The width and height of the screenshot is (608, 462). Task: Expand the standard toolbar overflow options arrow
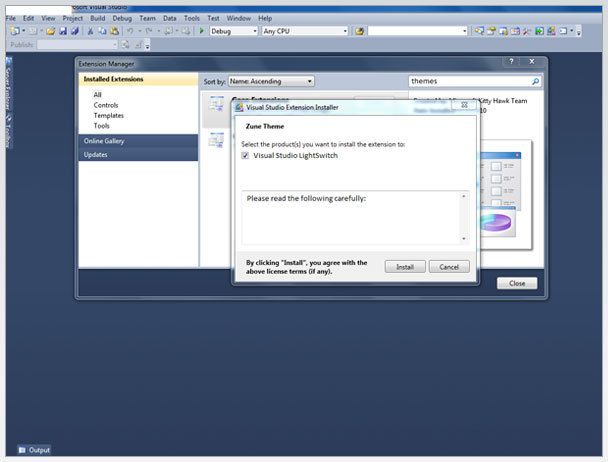579,32
